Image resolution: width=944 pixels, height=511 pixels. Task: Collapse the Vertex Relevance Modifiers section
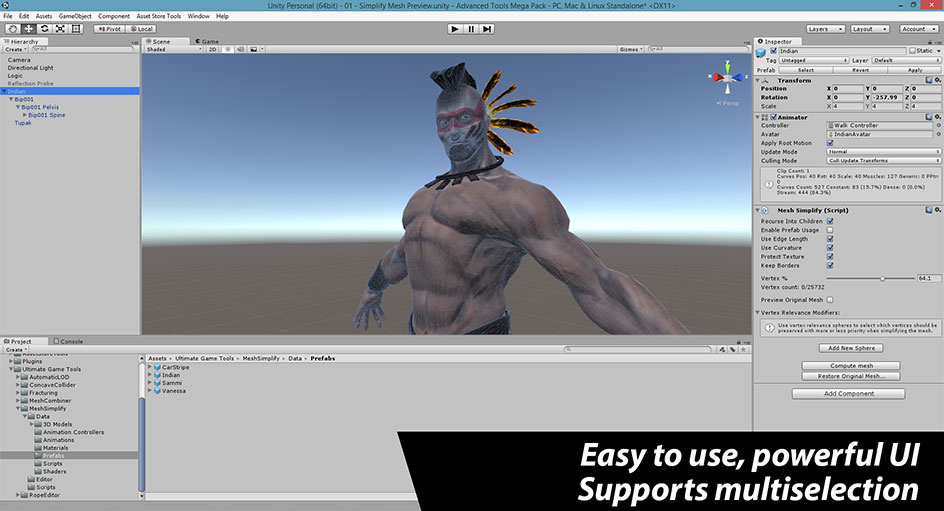[758, 313]
